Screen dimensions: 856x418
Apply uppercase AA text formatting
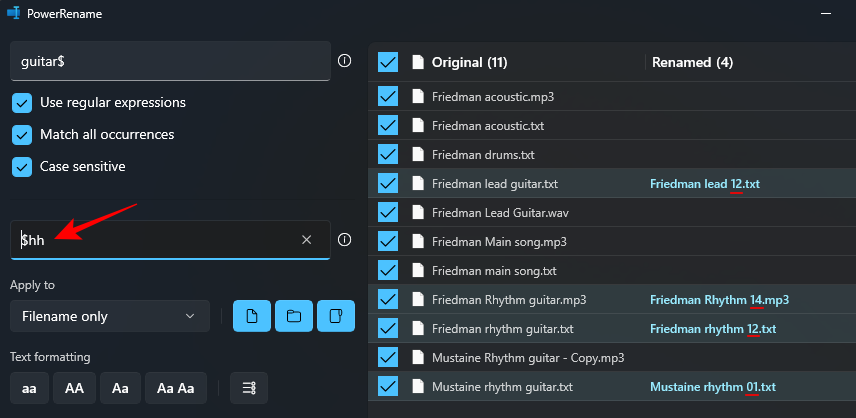[74, 388]
